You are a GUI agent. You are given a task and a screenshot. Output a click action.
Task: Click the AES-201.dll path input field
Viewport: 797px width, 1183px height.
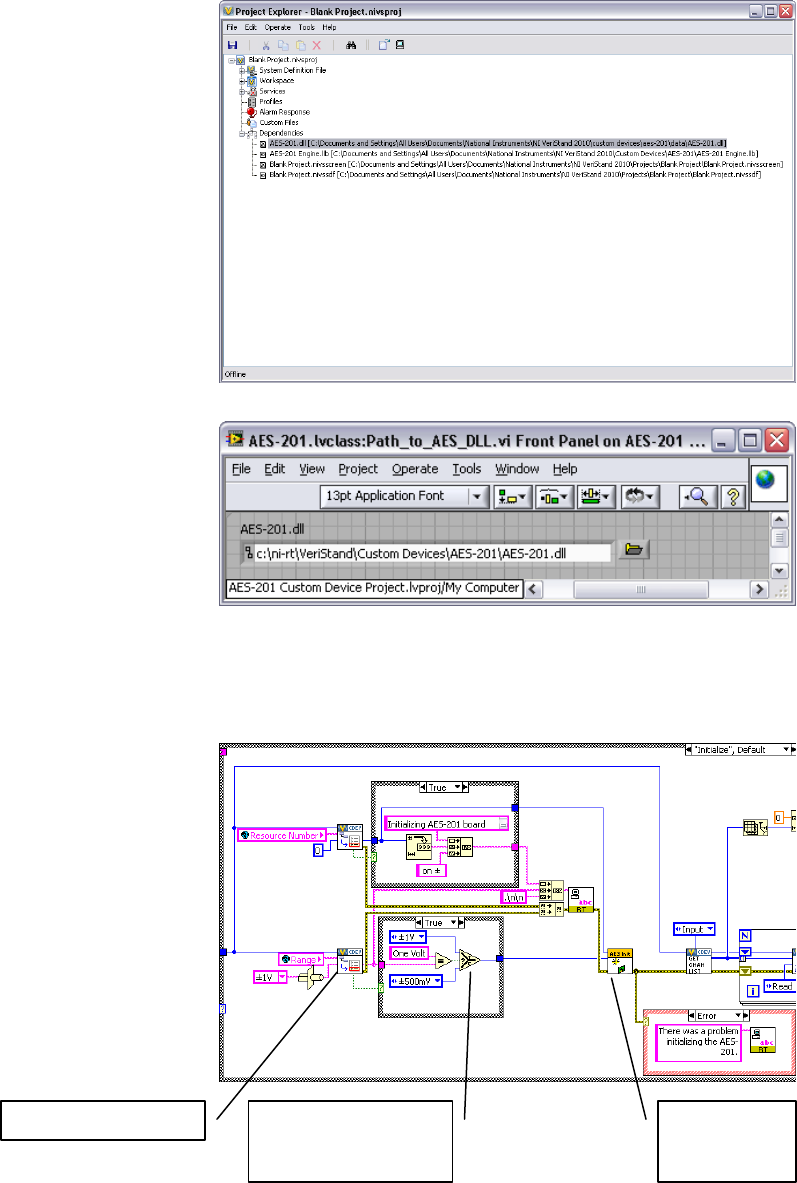tap(426, 553)
